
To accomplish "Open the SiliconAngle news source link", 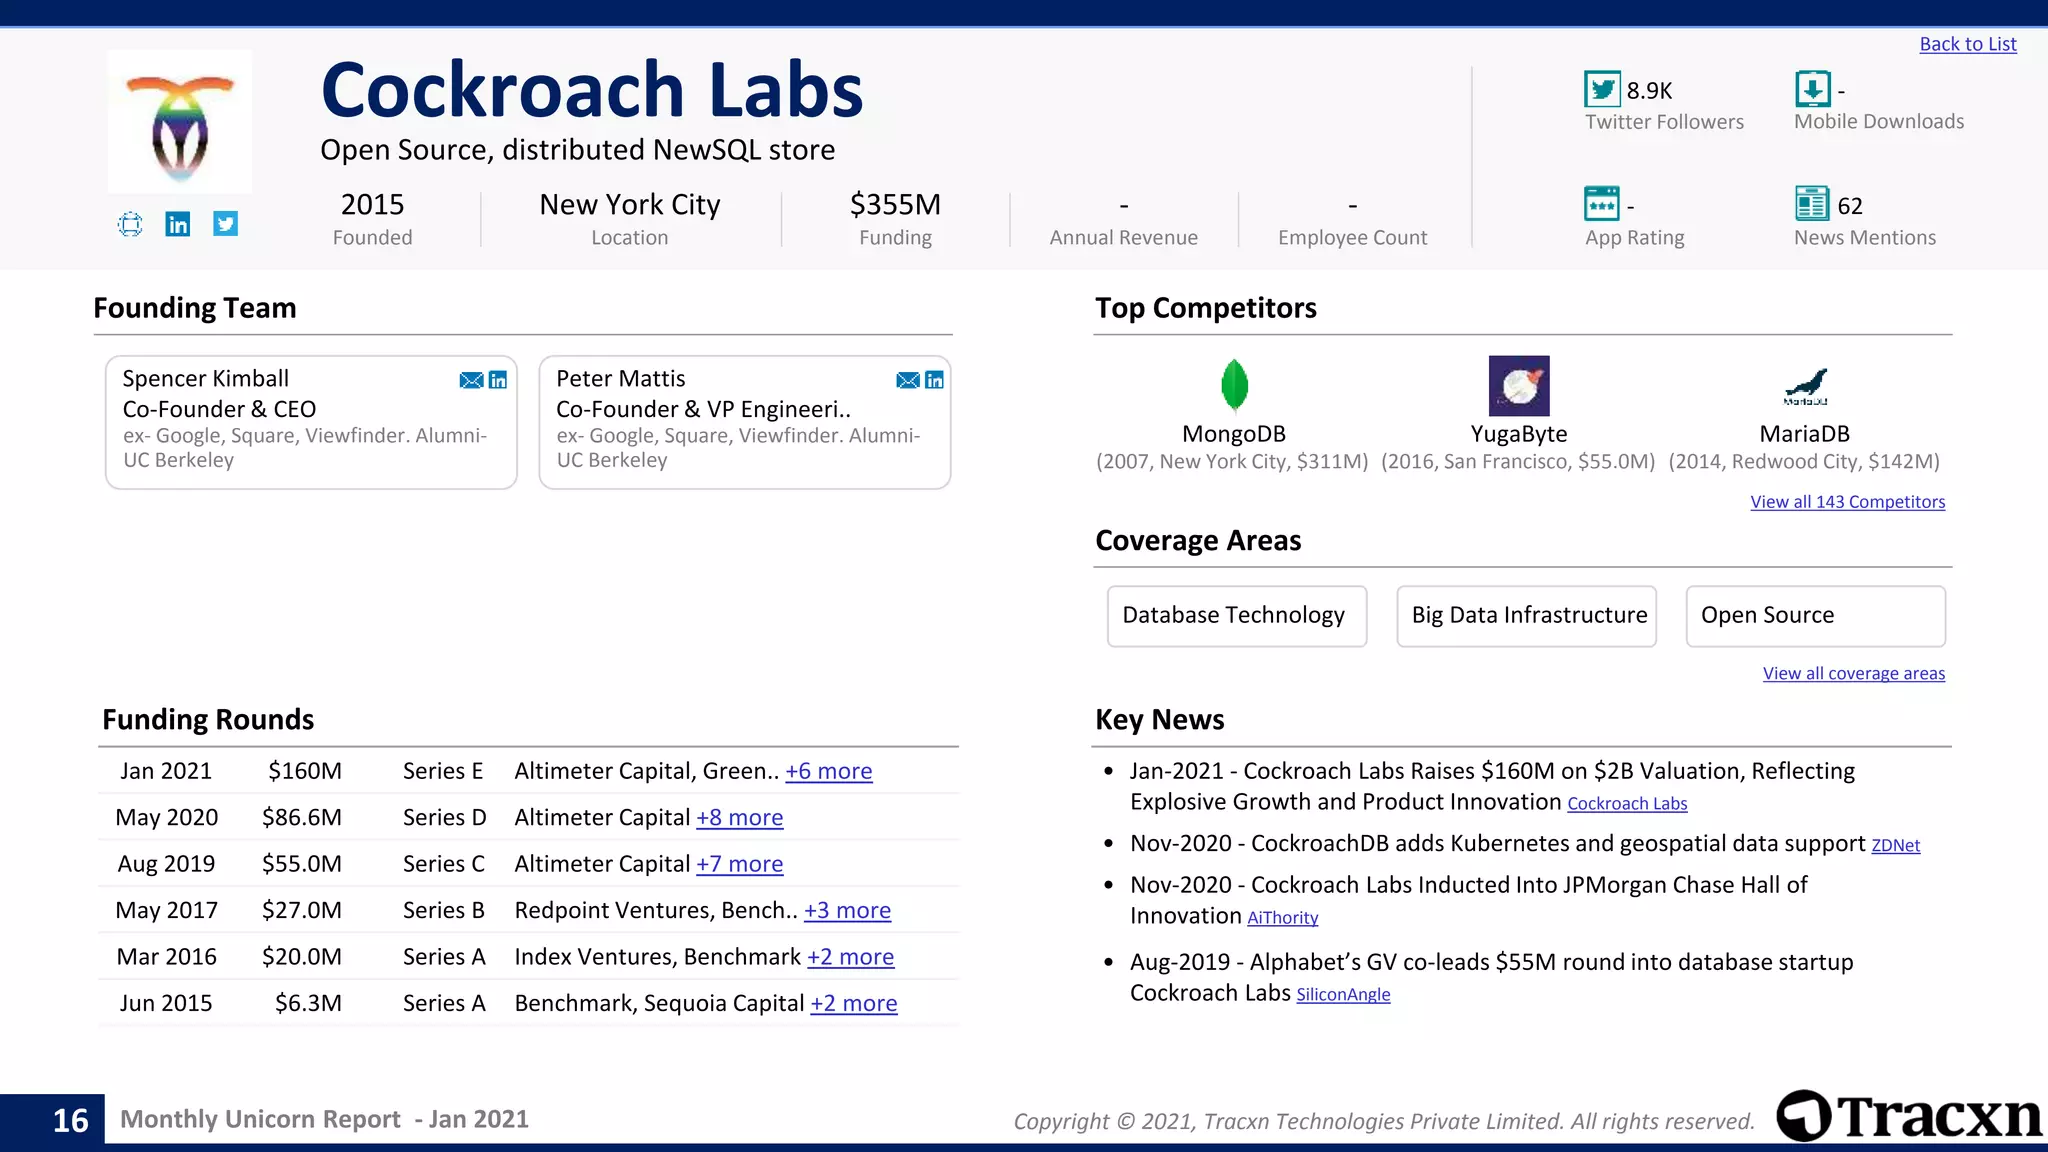I will click(x=1343, y=995).
